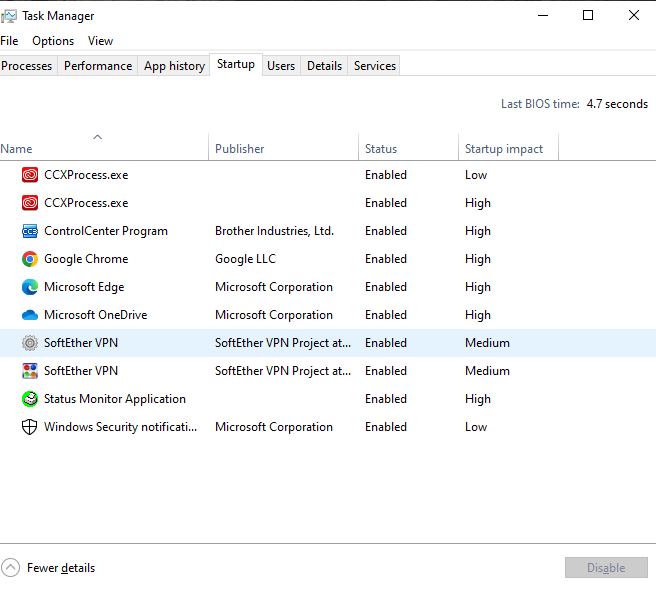Click the Low impact value in the Windows Security row
The width and height of the screenshot is (656, 592).
click(x=476, y=427)
